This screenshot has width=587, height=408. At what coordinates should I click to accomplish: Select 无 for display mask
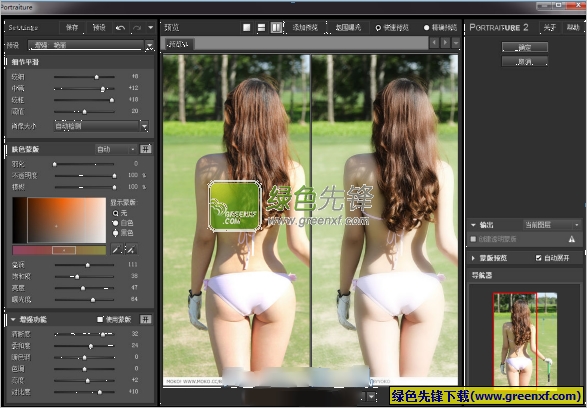(115, 213)
